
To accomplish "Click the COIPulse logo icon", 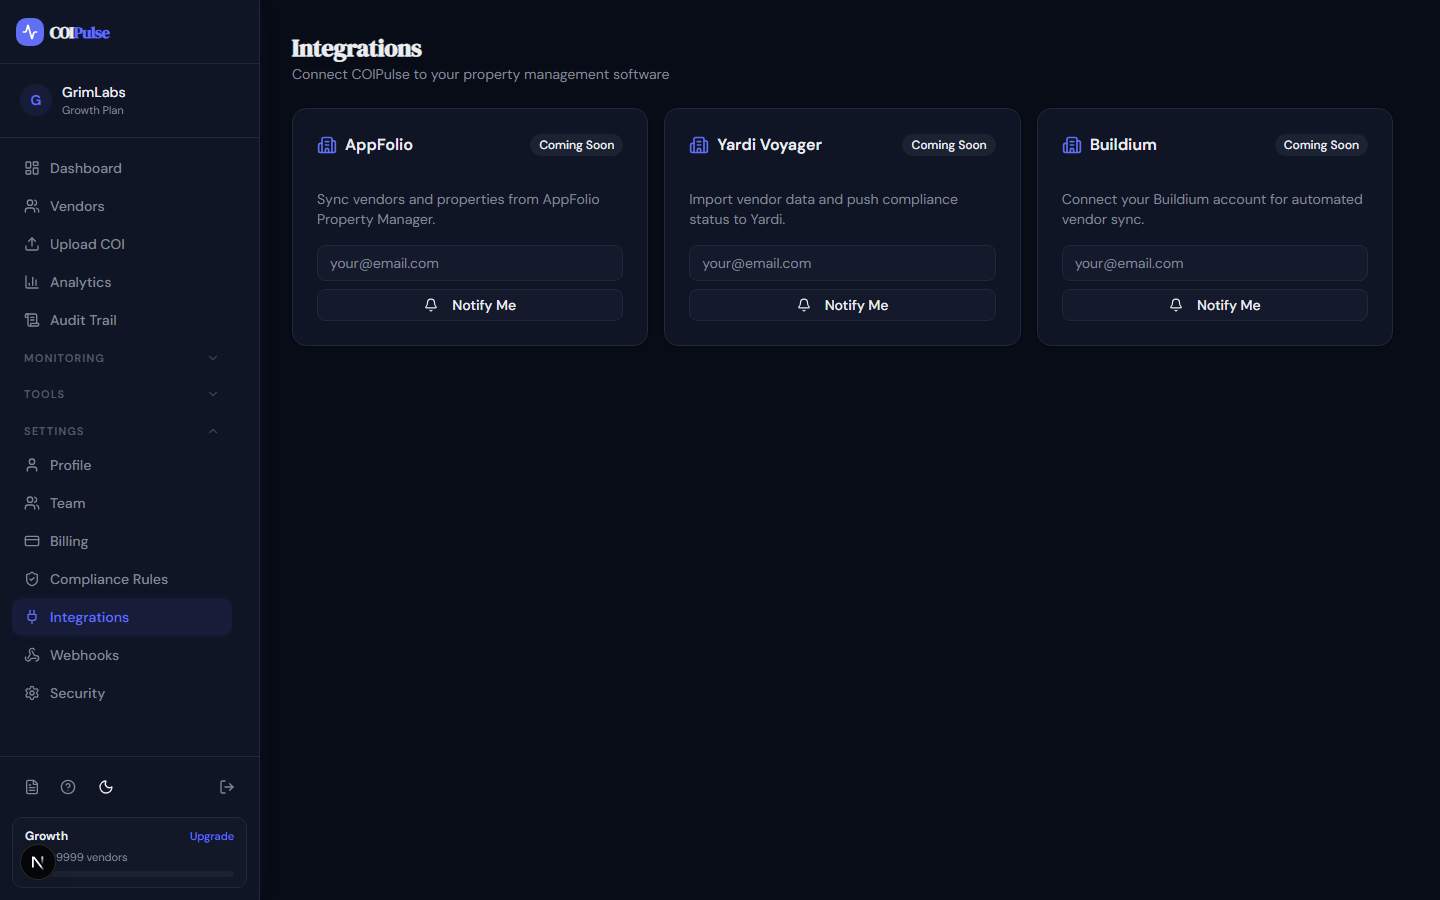I will pos(30,32).
